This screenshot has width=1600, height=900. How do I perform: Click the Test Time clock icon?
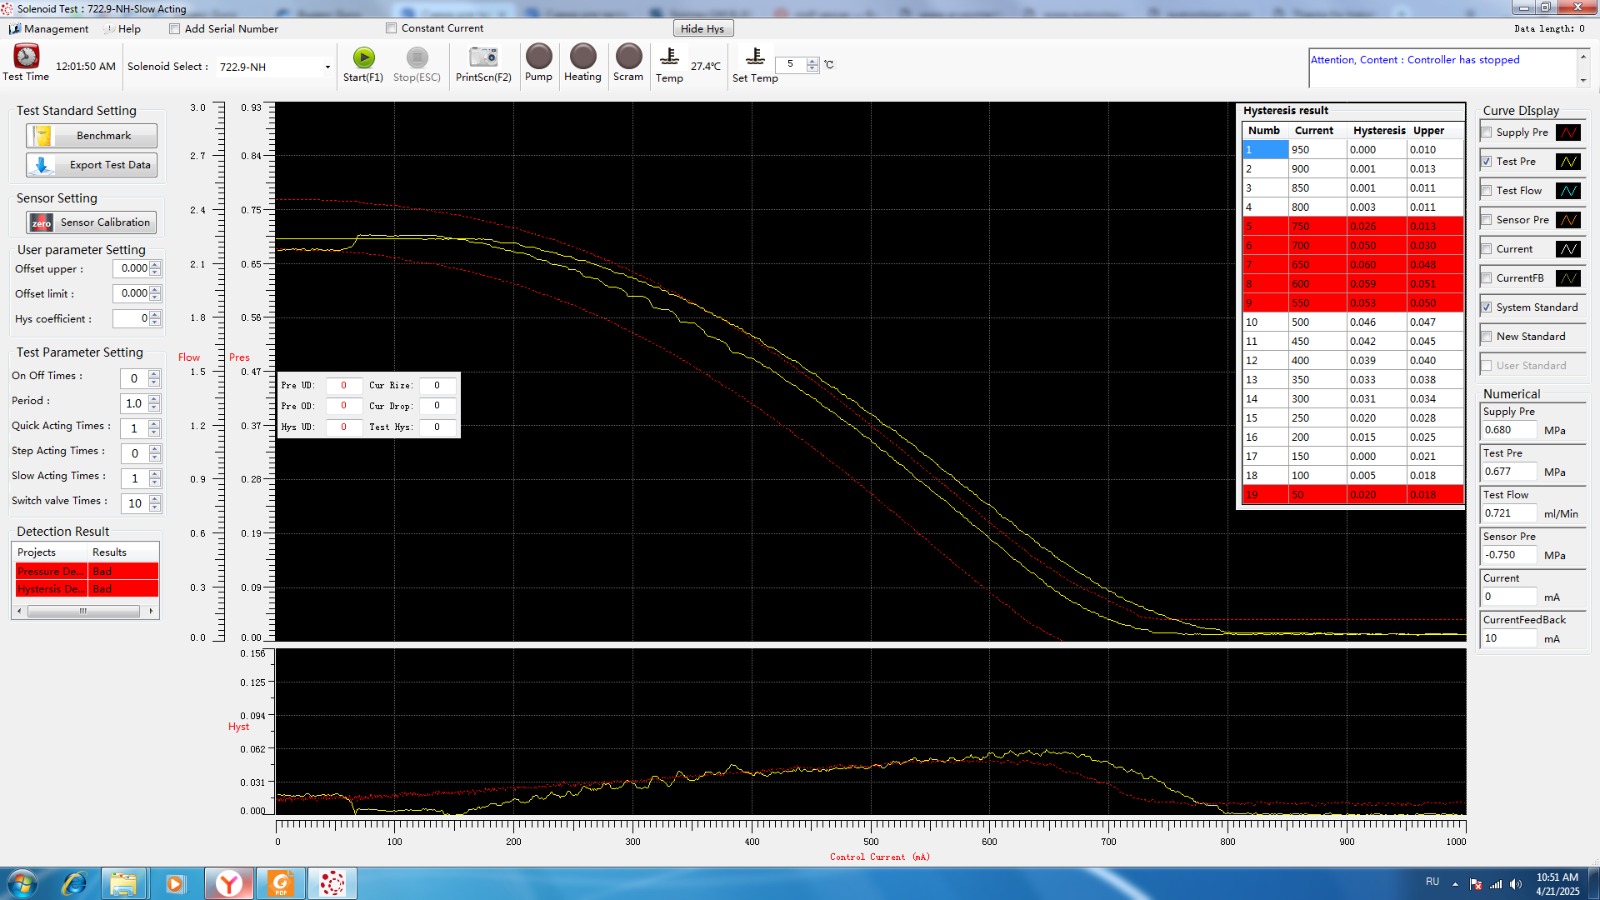(26, 56)
